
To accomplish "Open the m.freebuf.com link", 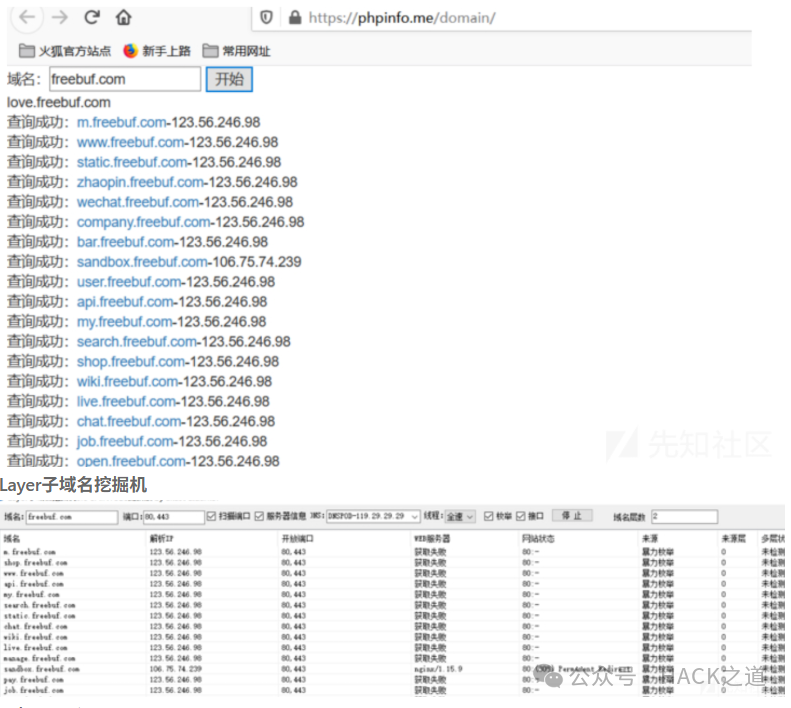I will point(121,122).
